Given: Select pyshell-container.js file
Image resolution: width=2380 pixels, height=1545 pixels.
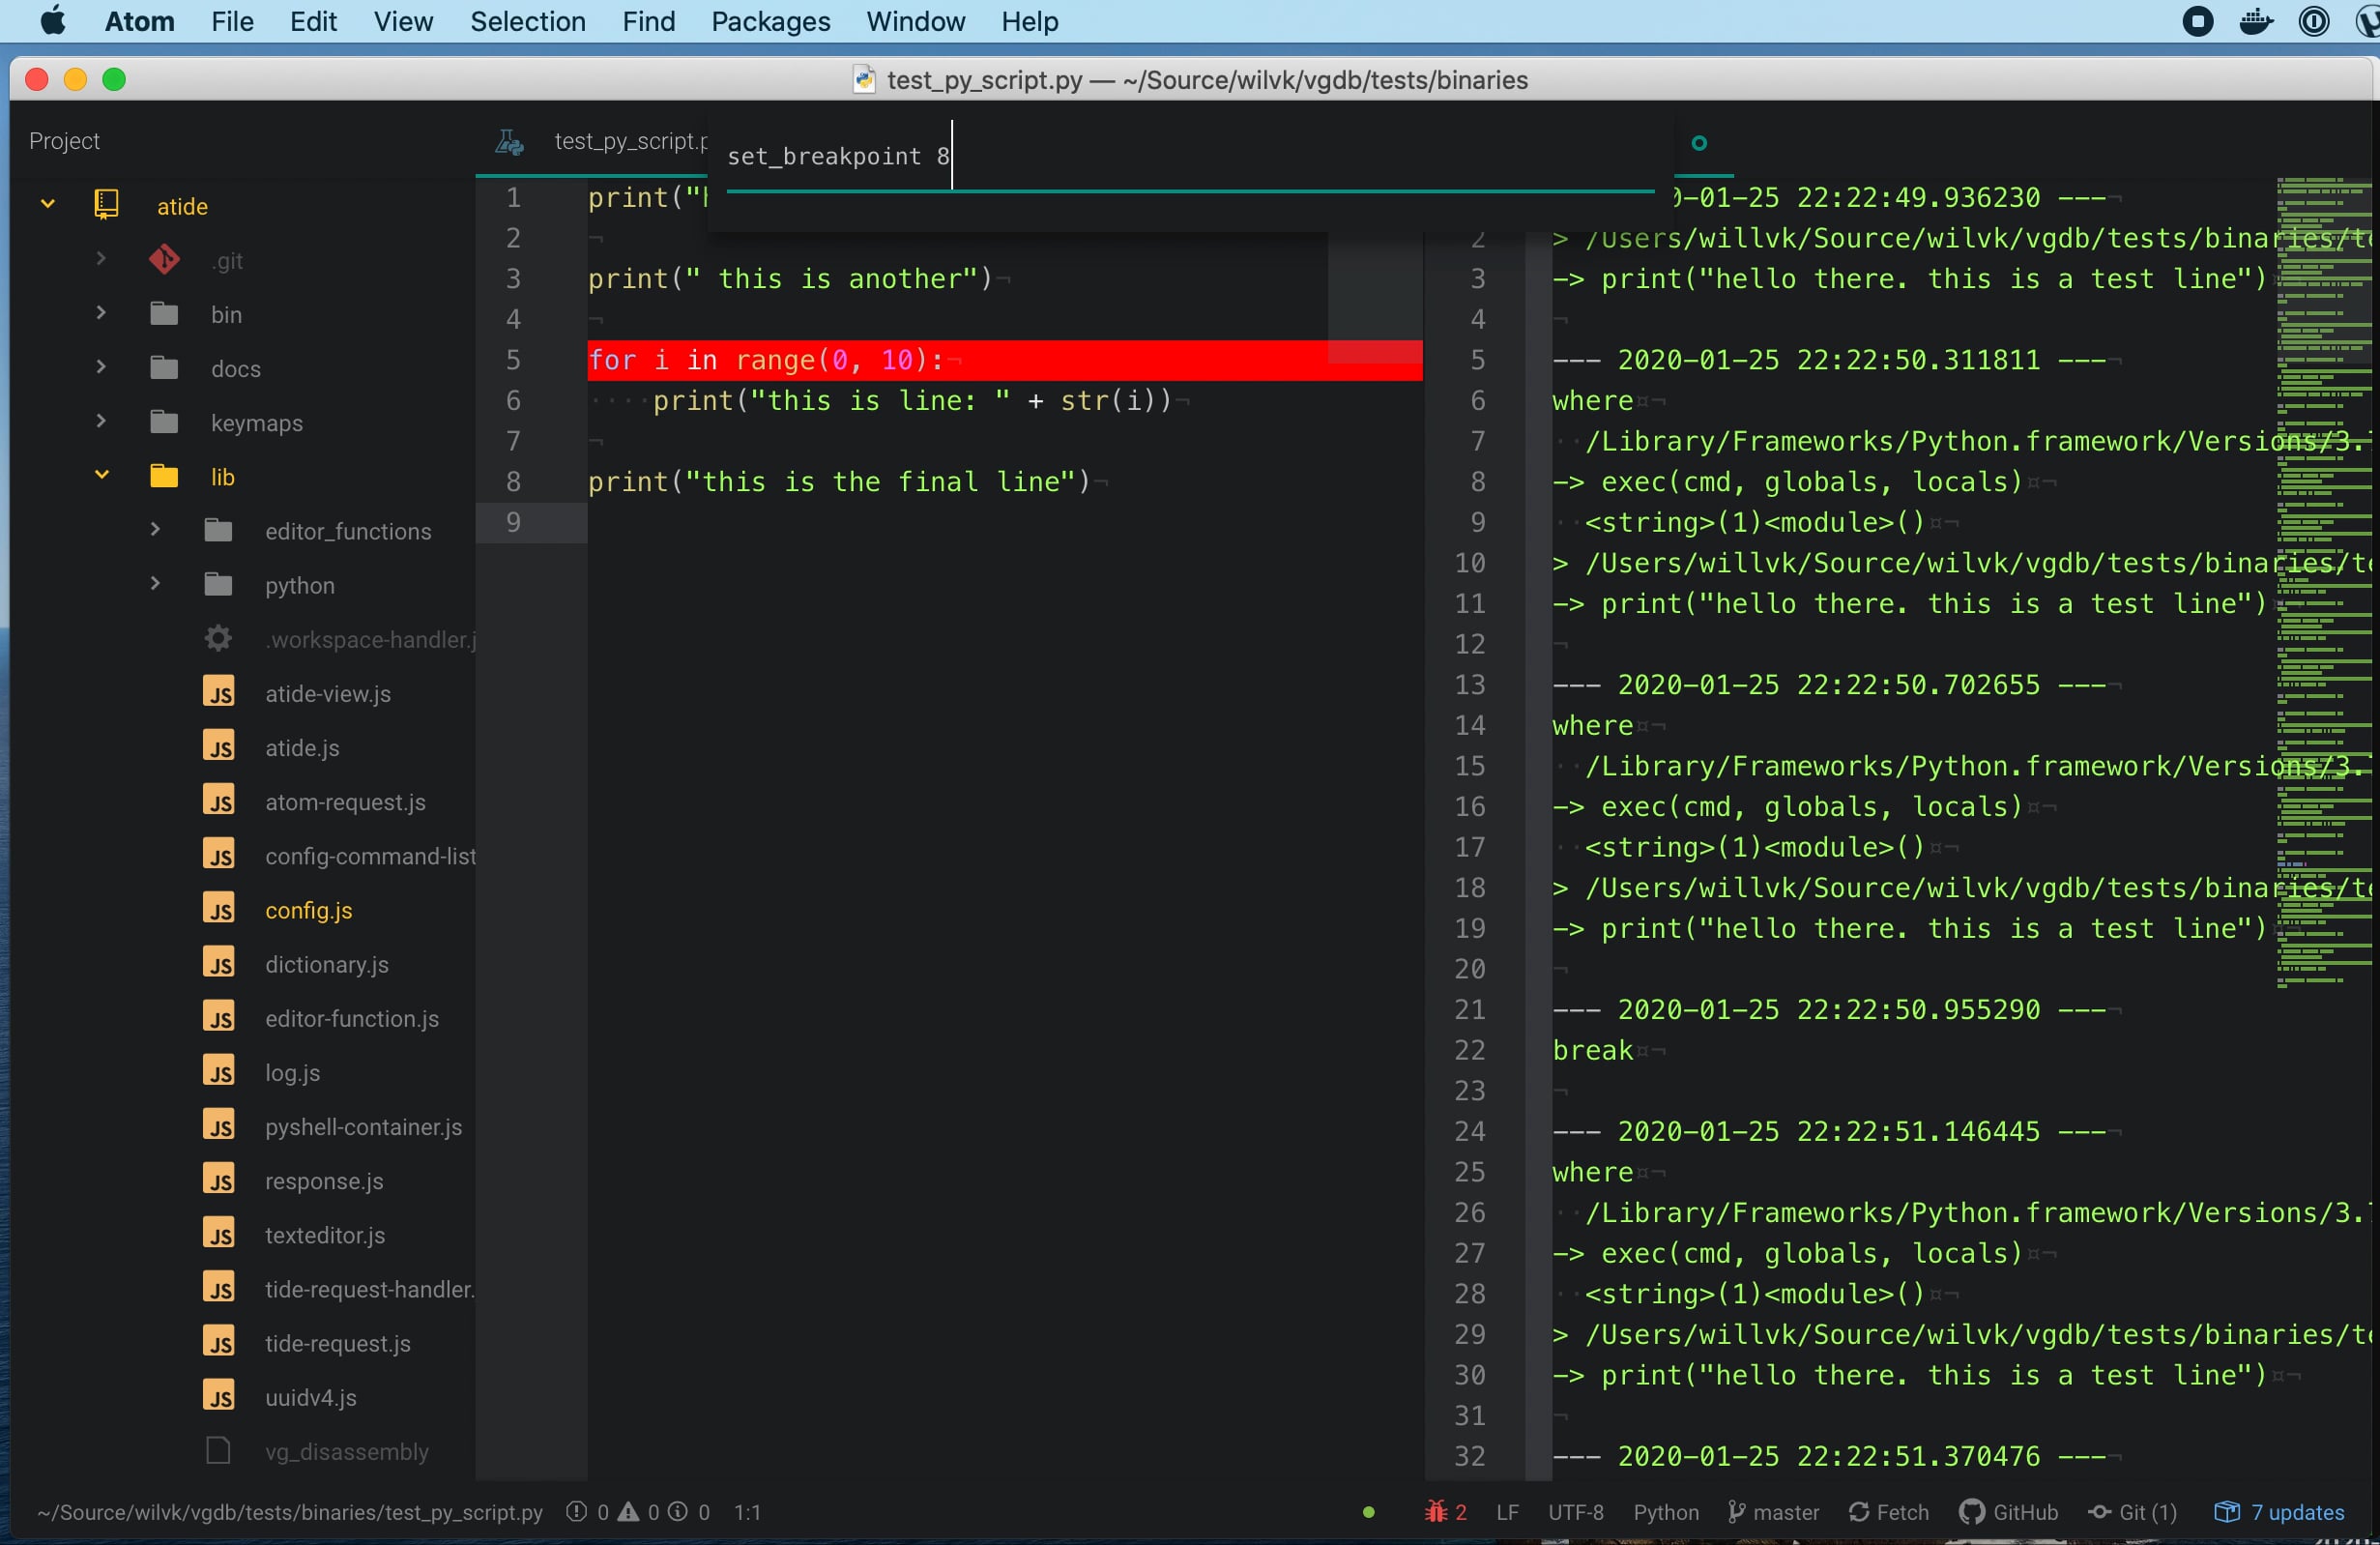Looking at the screenshot, I should click(x=363, y=1126).
